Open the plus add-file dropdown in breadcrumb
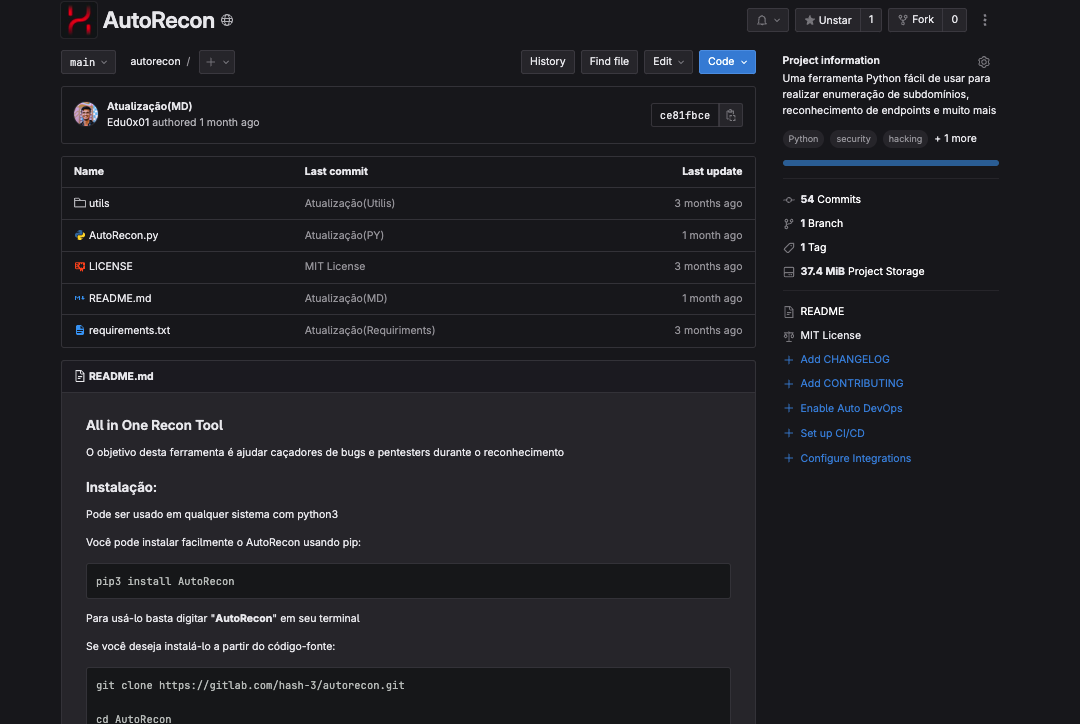The image size is (1080, 724). point(216,62)
